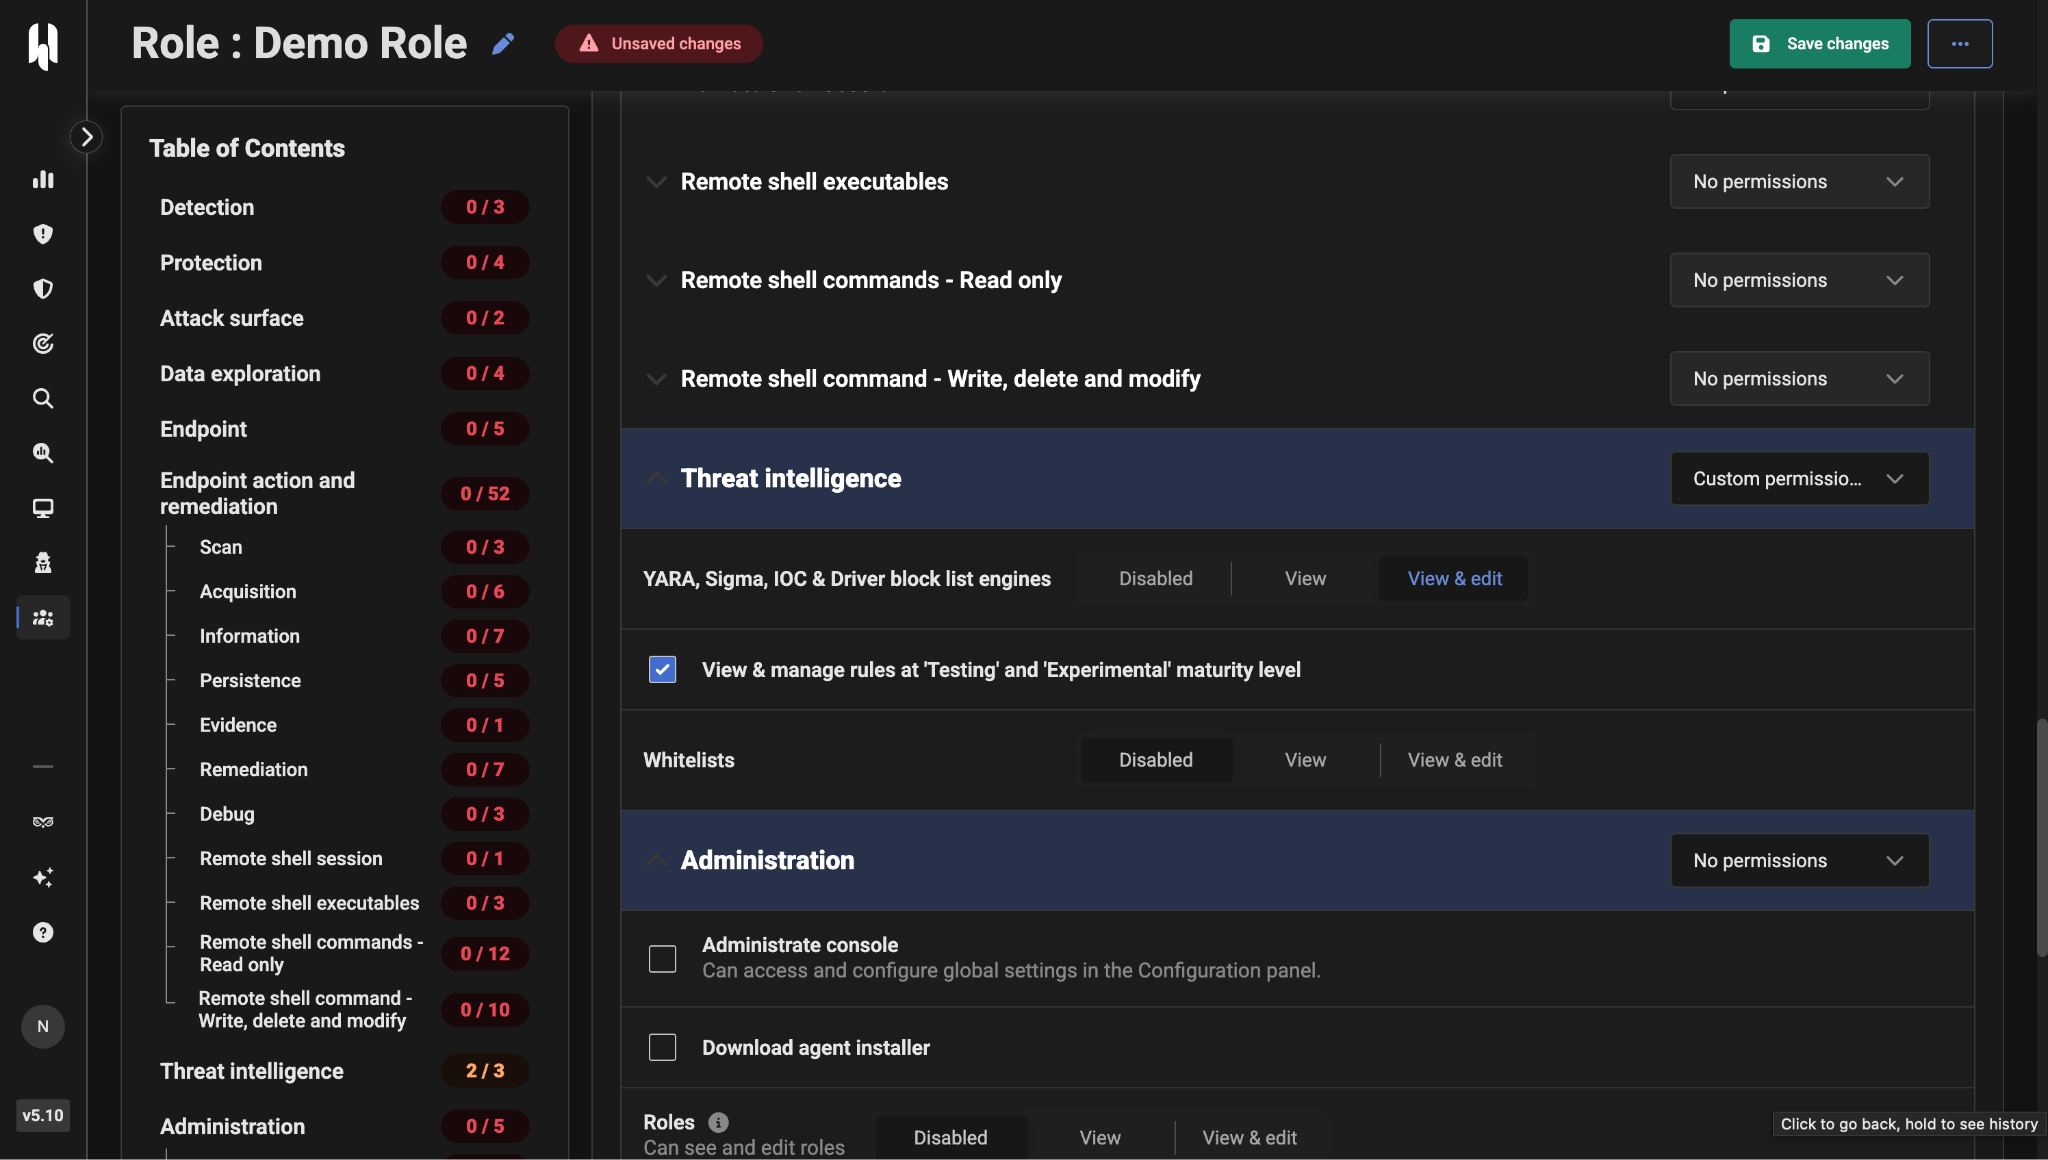Viewport: 2048px width, 1160px height.
Task: Click the 0 / 52 Endpoint action counter
Action: tap(485, 494)
